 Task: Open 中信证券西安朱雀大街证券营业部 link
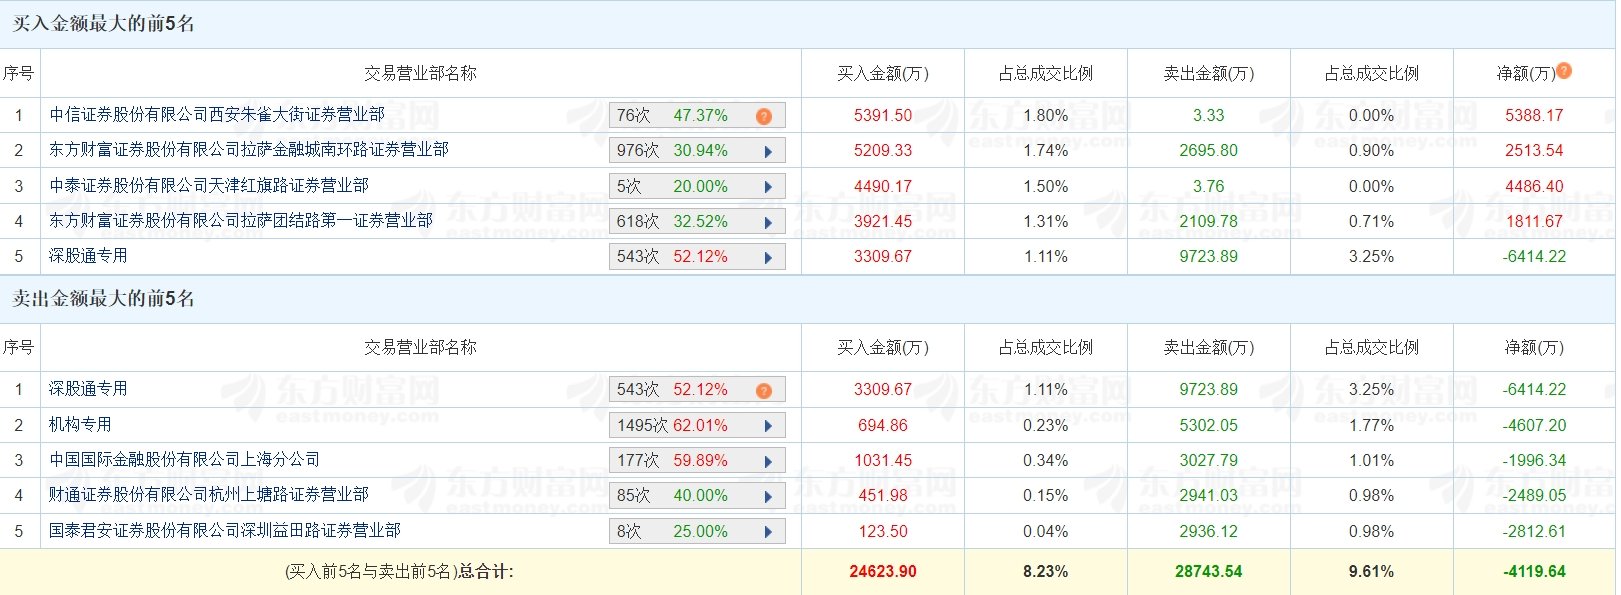pyautogui.click(x=217, y=115)
